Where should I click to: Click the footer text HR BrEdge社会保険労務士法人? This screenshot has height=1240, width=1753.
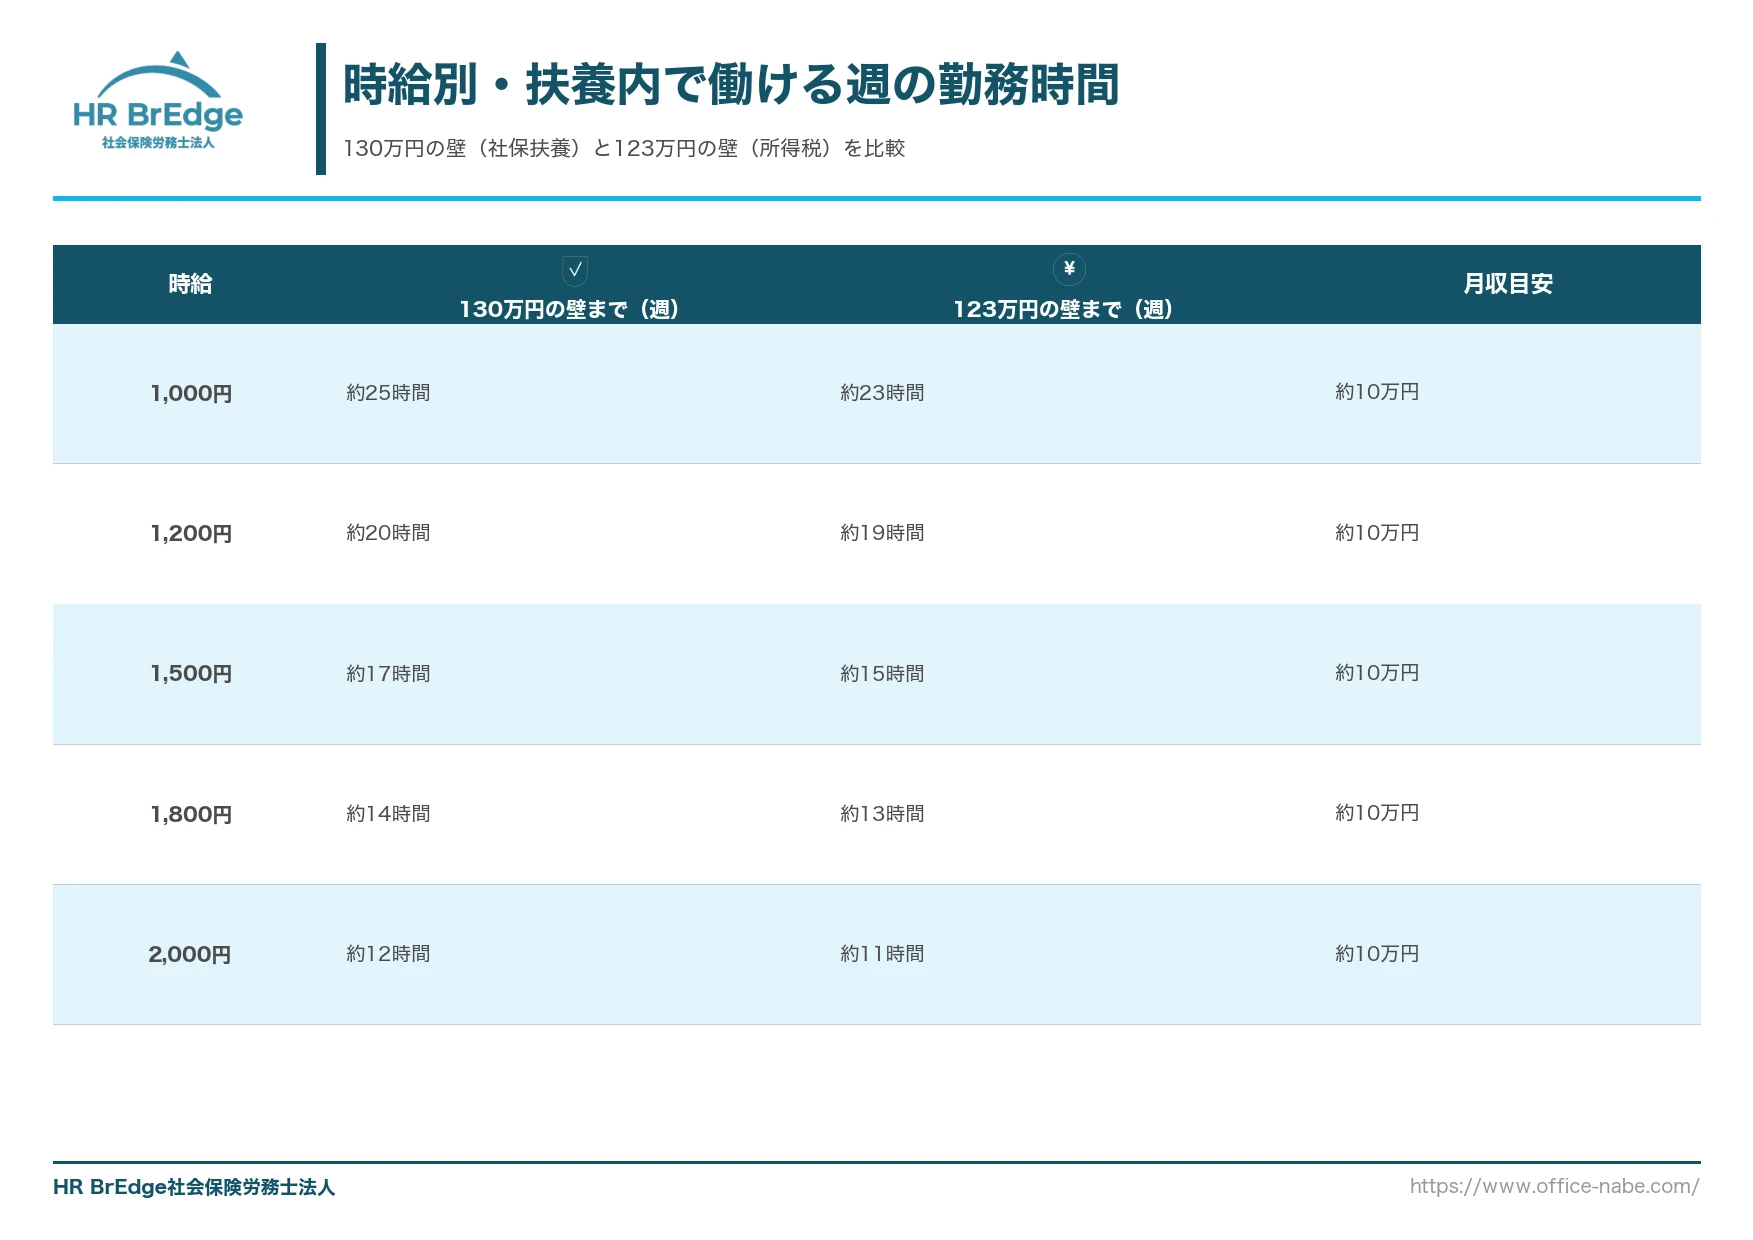coord(194,1187)
